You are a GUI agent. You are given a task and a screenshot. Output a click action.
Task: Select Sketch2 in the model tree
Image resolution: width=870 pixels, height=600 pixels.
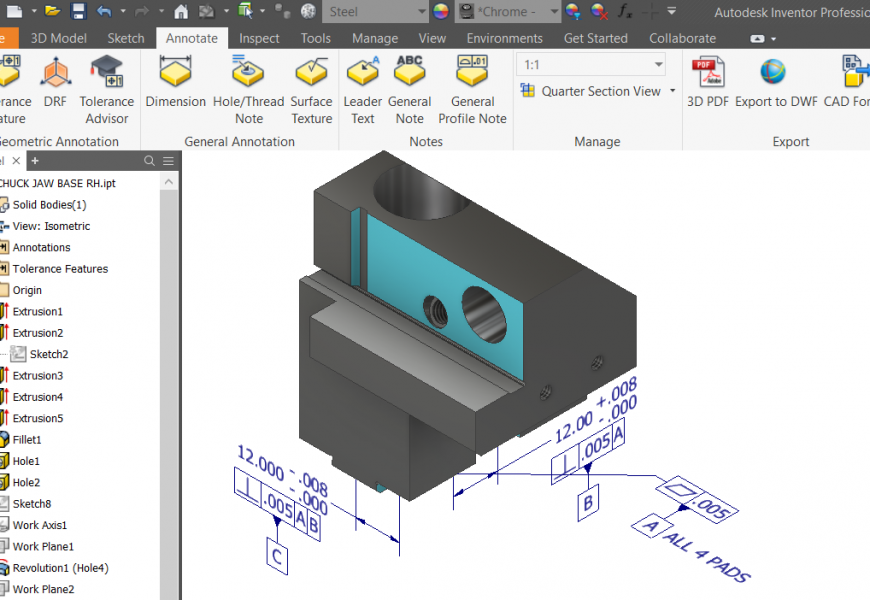point(49,354)
